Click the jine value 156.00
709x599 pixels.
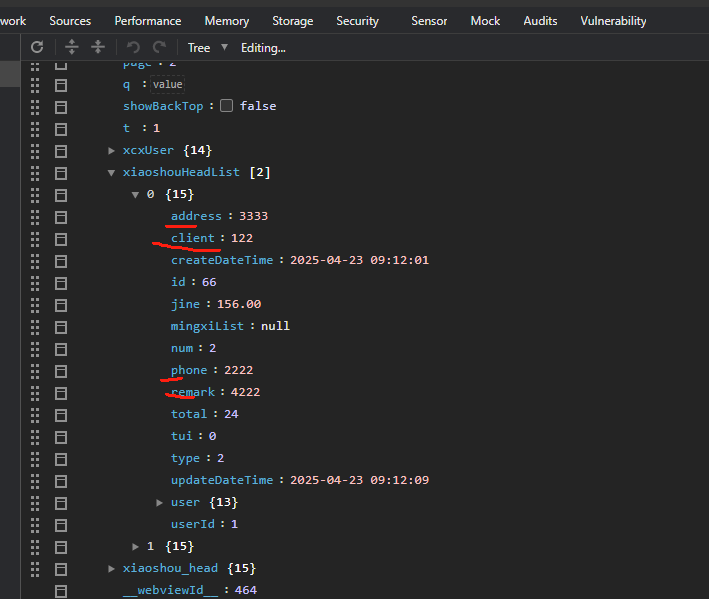pyautogui.click(x=239, y=304)
